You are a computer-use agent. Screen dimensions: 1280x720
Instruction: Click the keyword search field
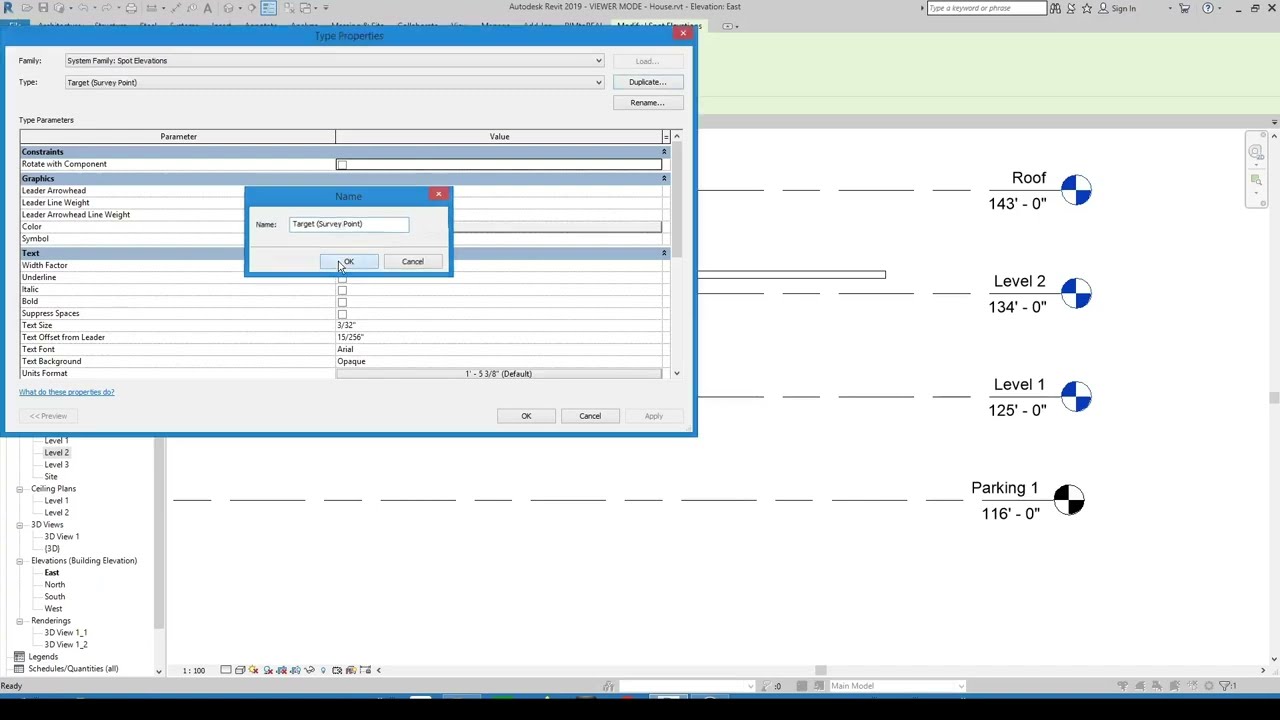986,8
